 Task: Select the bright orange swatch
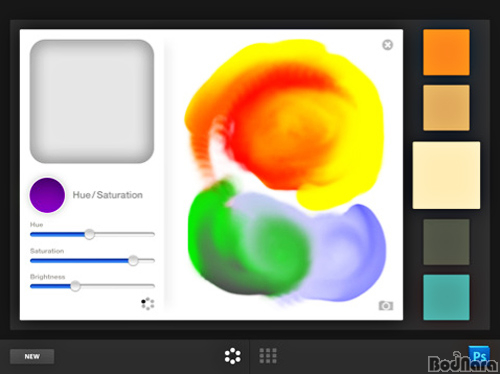(x=446, y=52)
